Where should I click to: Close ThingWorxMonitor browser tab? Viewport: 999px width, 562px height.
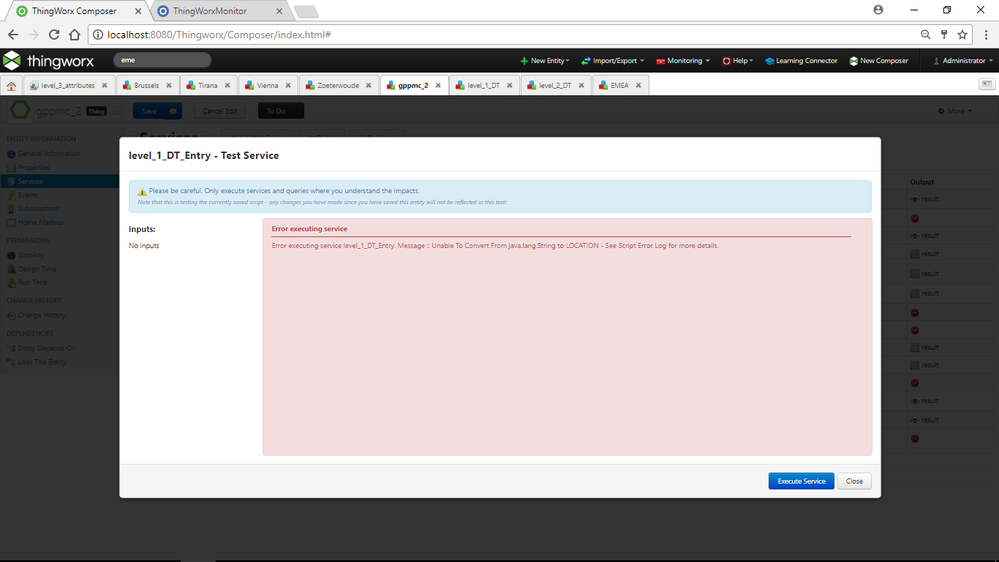279,11
